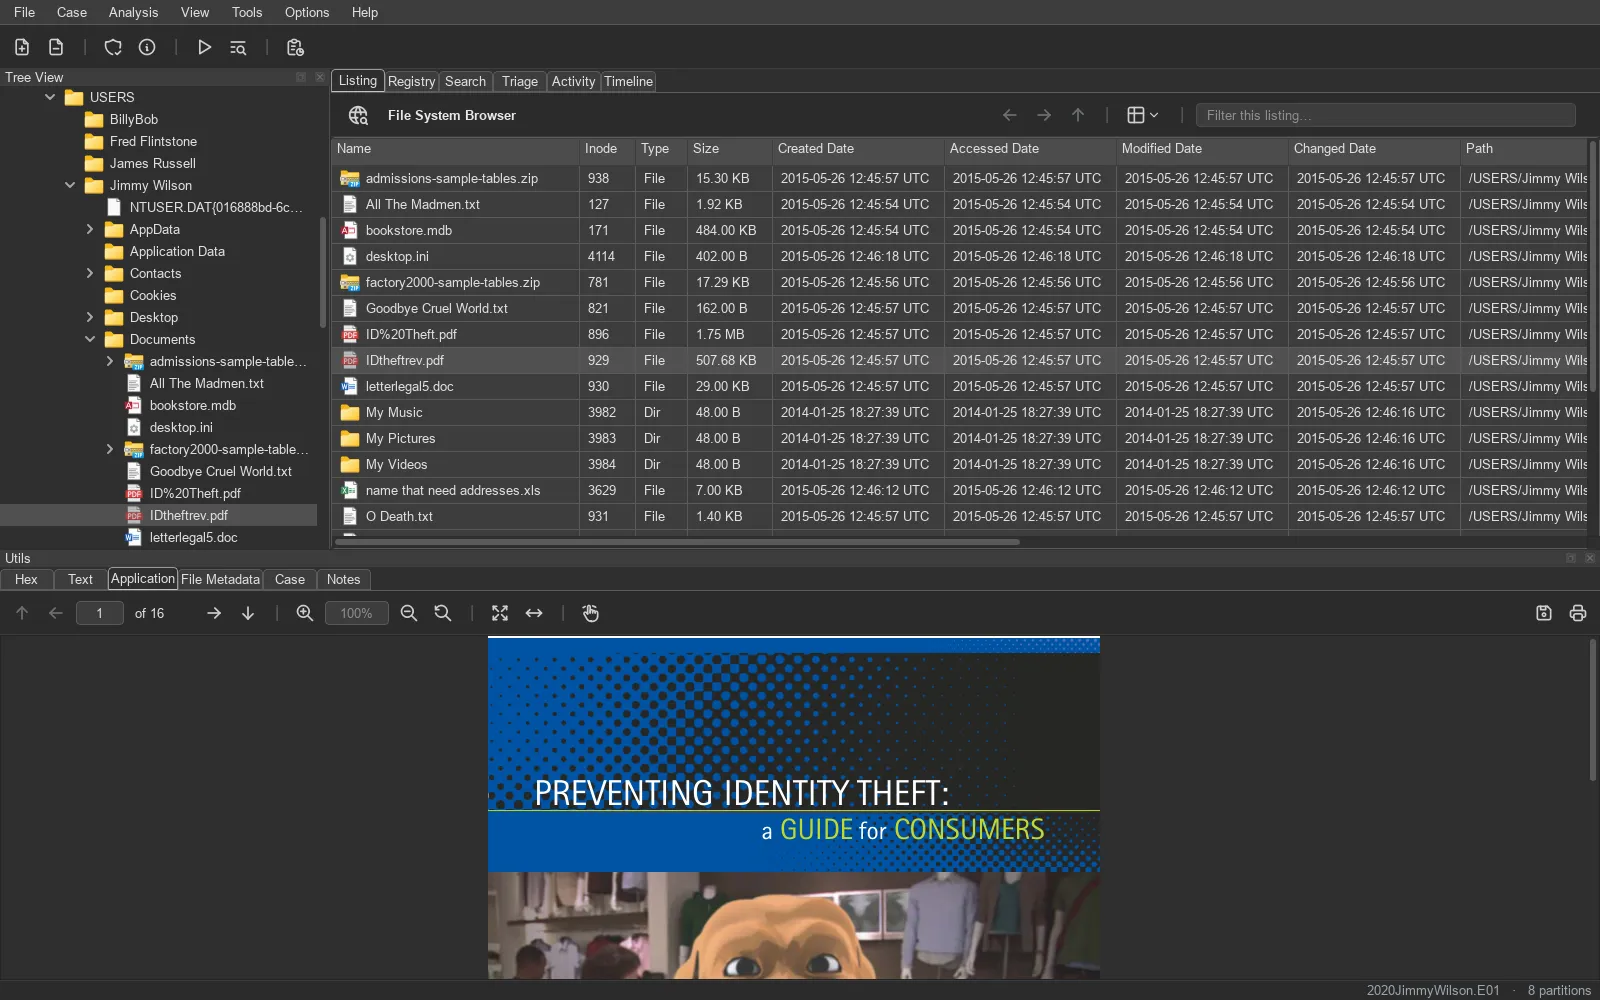Screen dimensions: 1600x1000
Task: Select Fred Flintstone in the tree
Action: point(153,141)
